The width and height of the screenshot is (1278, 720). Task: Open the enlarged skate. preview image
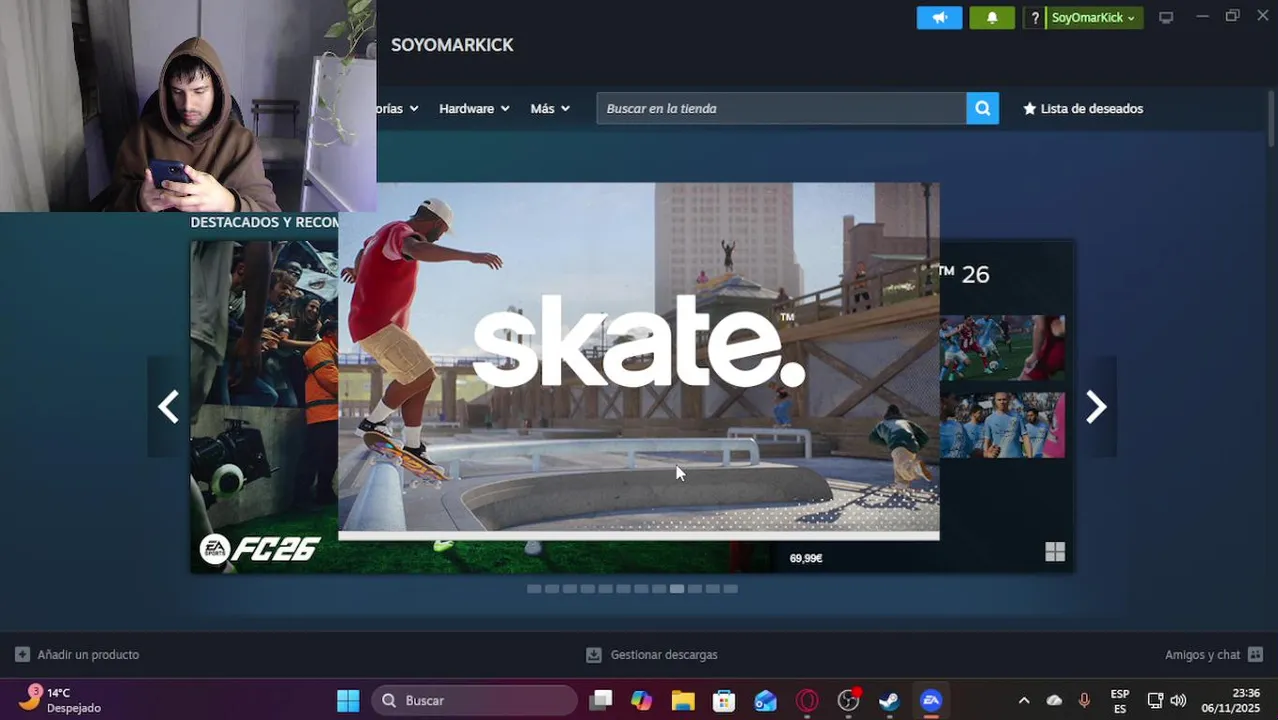point(638,361)
